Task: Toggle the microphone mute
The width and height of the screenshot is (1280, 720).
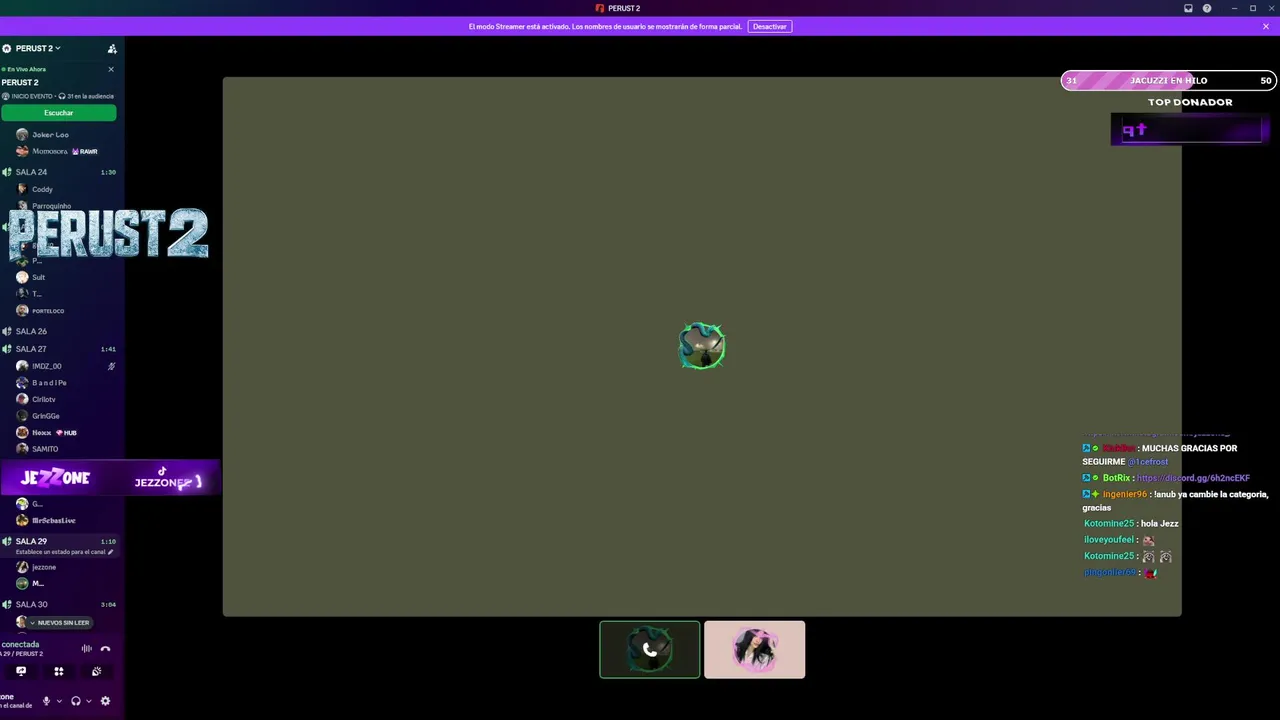Action: click(x=46, y=701)
